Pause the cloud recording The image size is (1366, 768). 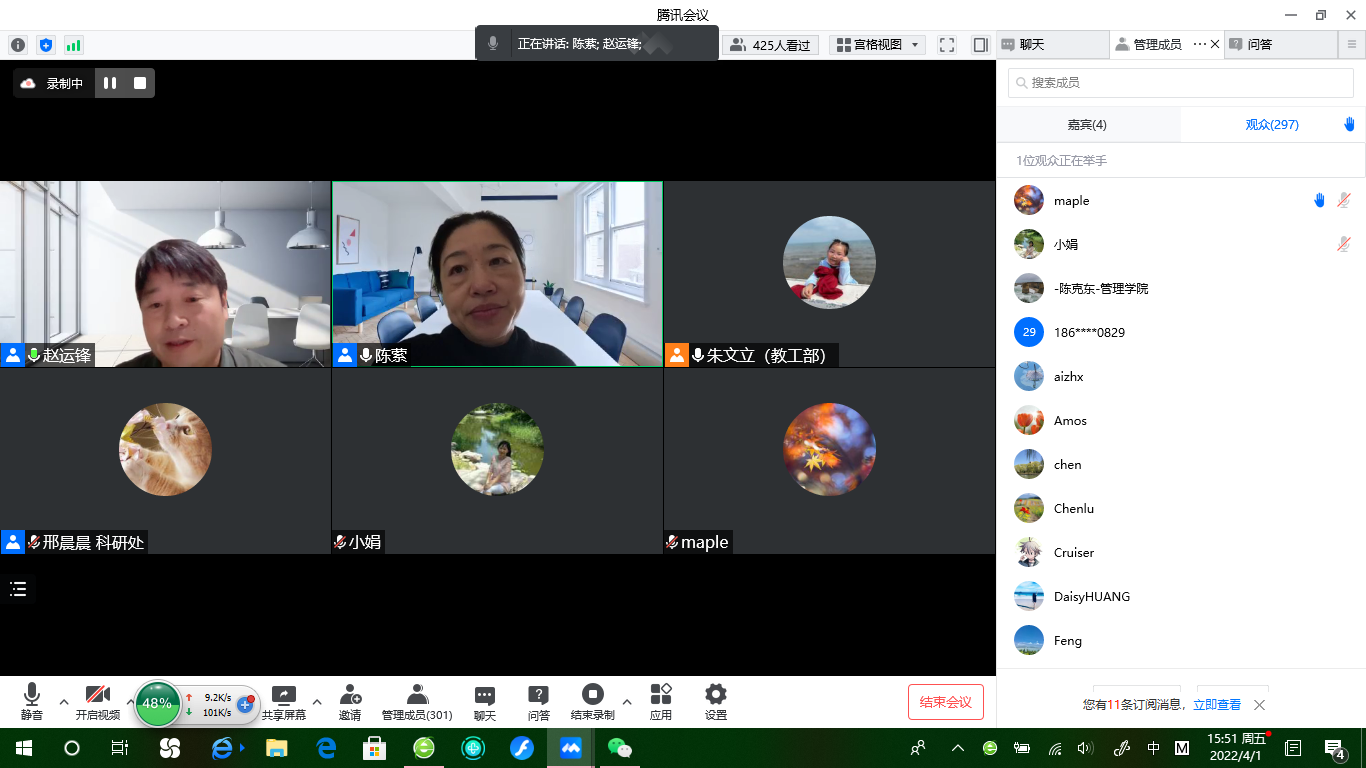(x=110, y=83)
